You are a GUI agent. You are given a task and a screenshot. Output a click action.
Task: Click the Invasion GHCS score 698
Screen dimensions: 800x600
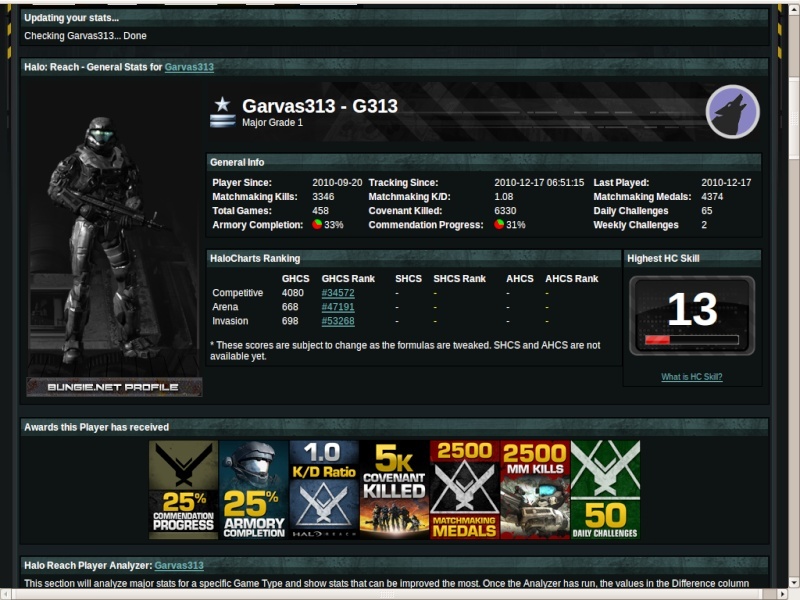[290, 321]
